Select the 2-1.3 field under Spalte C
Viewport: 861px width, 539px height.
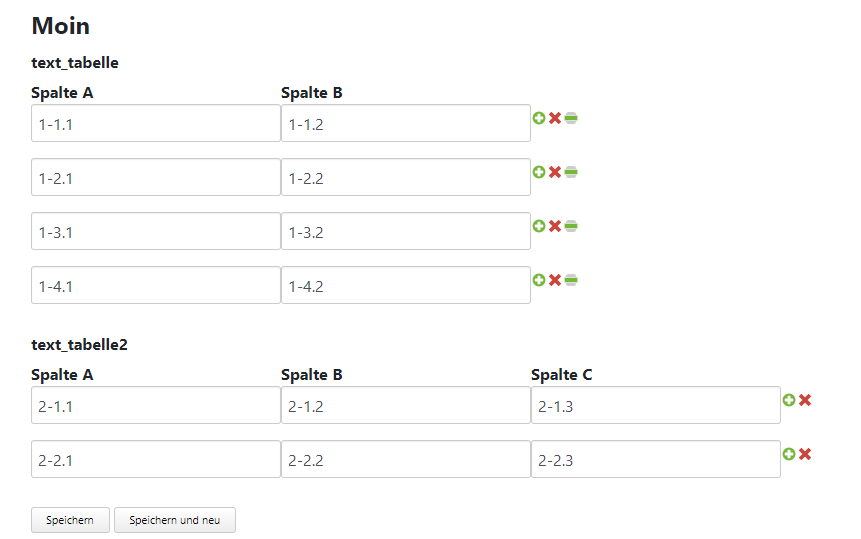coord(656,406)
